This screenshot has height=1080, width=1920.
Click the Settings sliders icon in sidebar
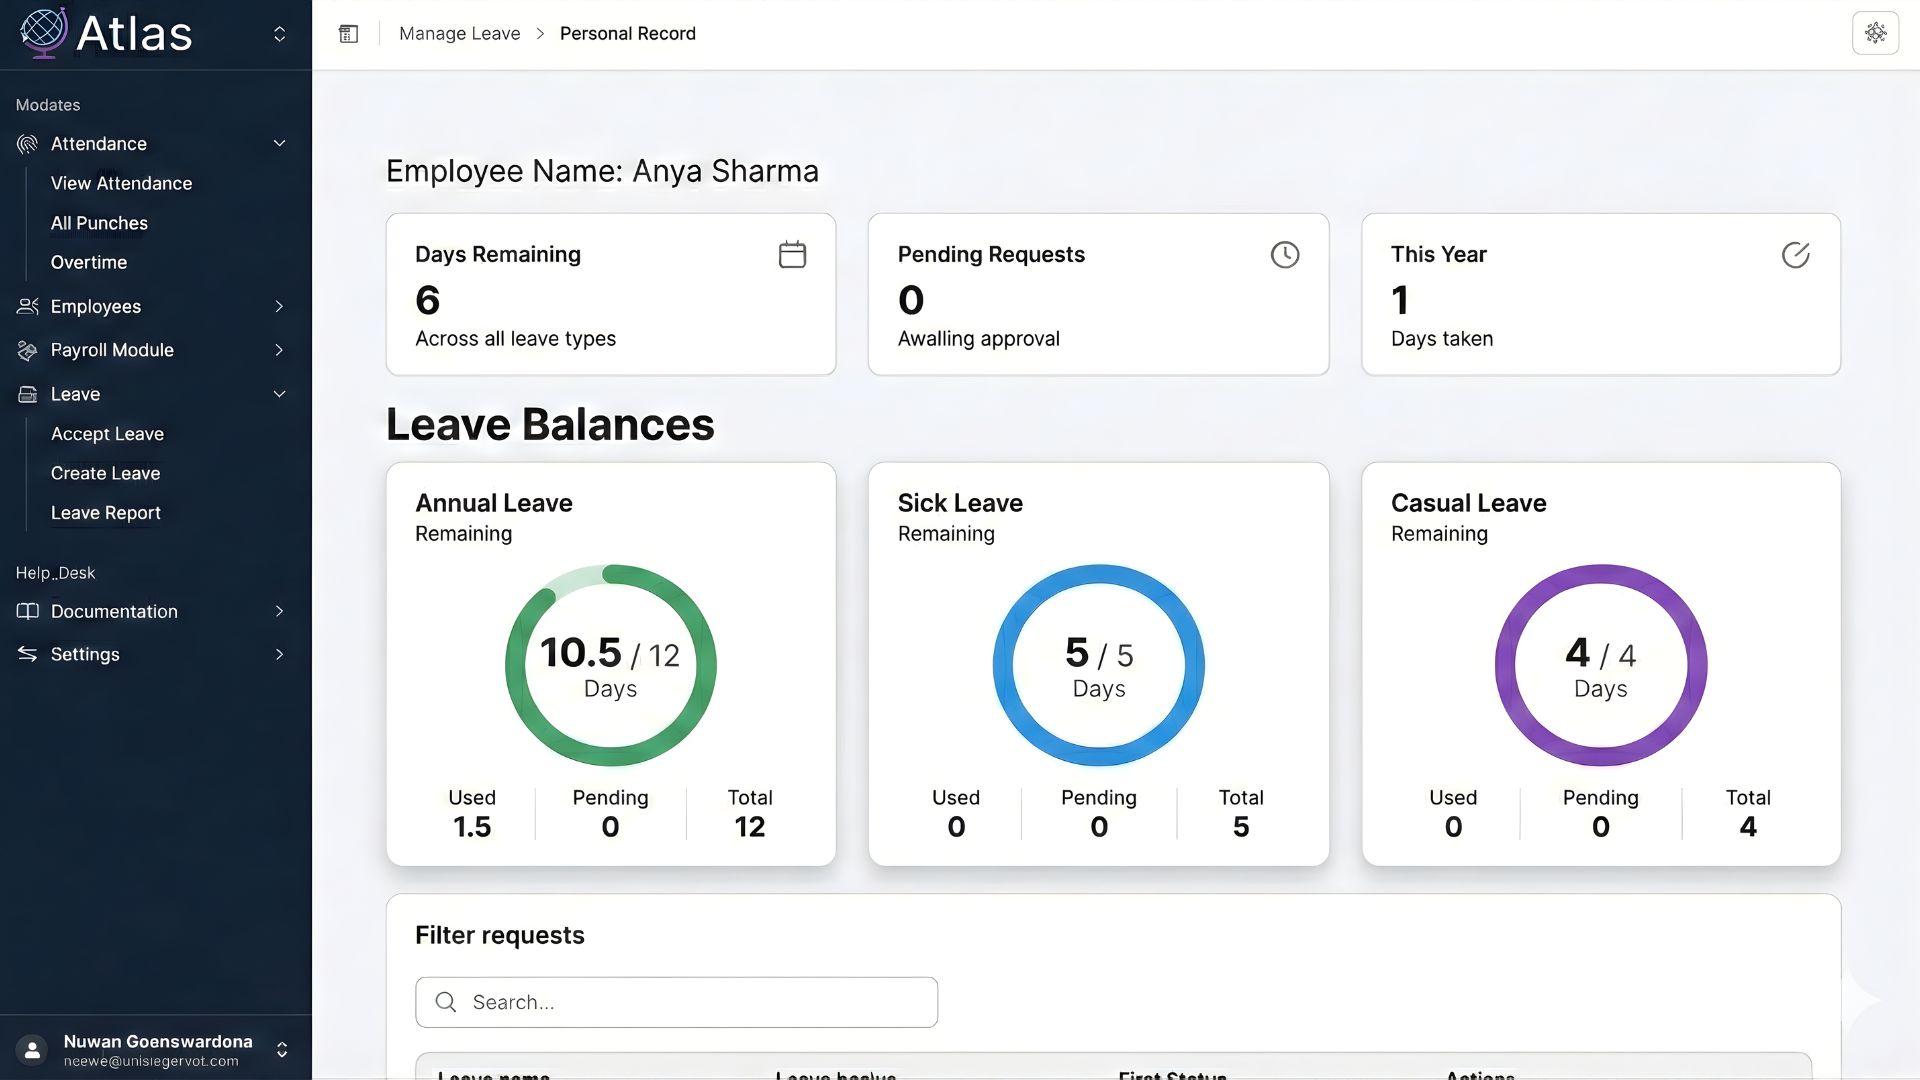click(27, 654)
